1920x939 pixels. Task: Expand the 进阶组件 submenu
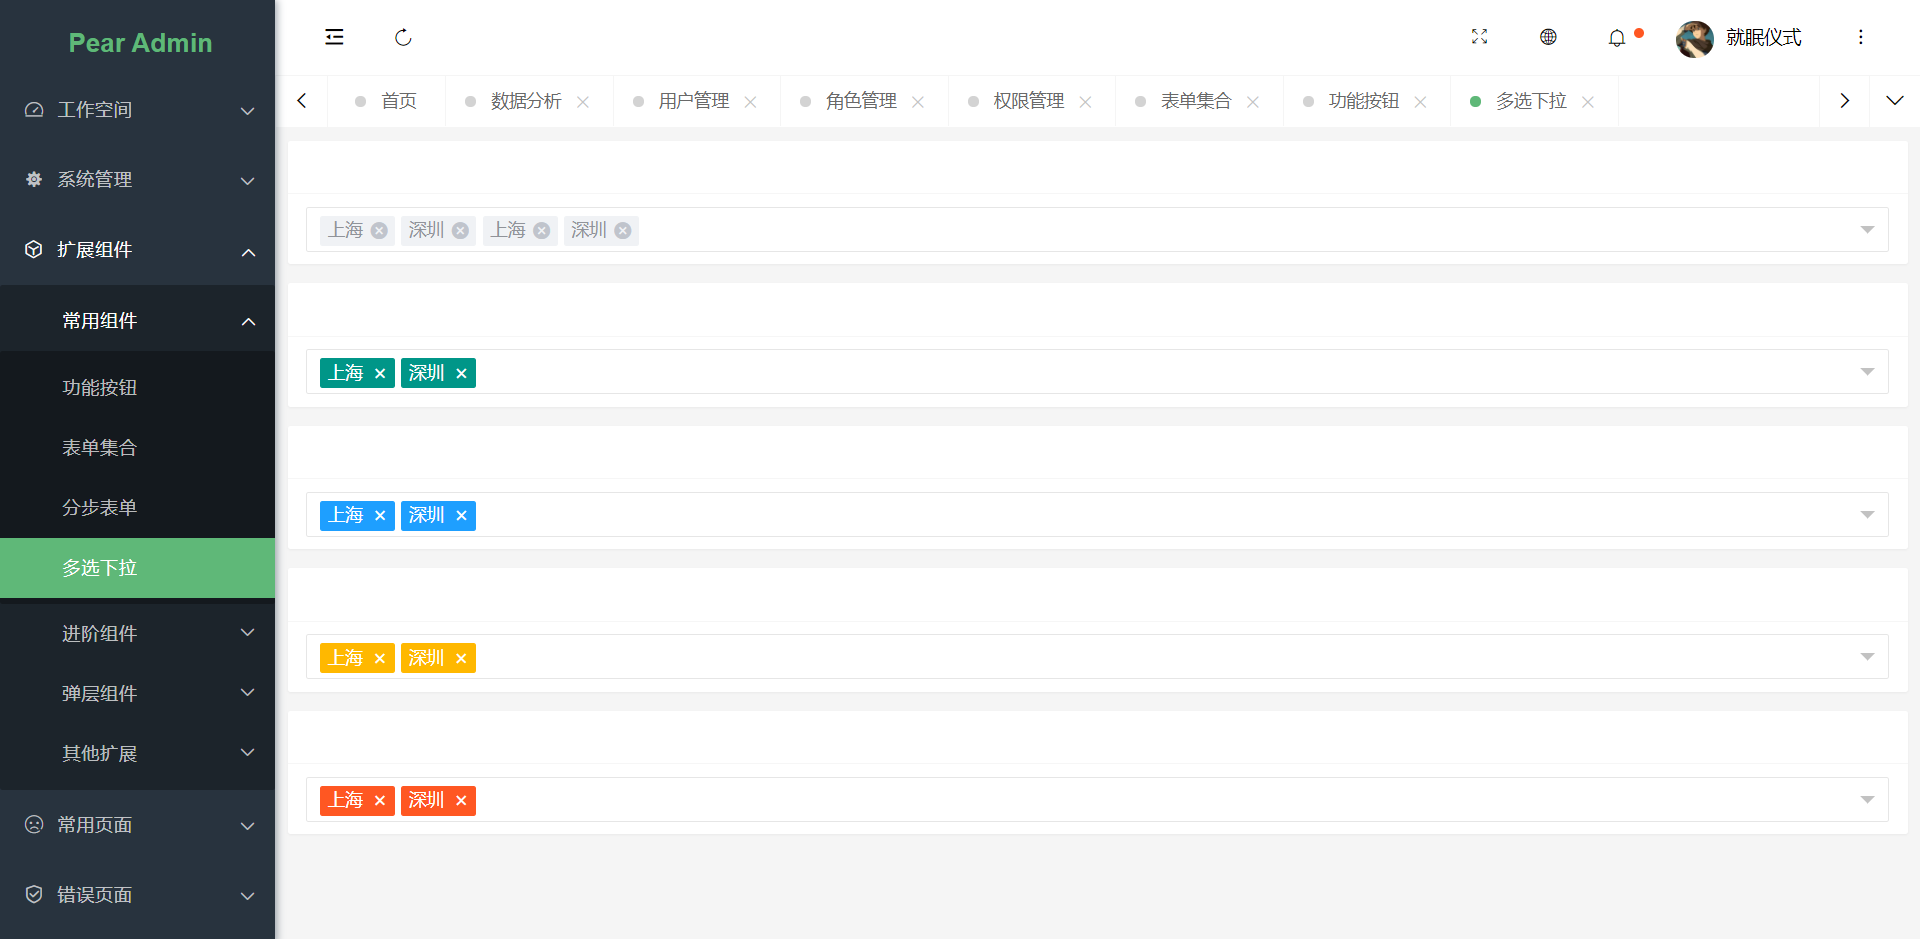[x=137, y=634]
